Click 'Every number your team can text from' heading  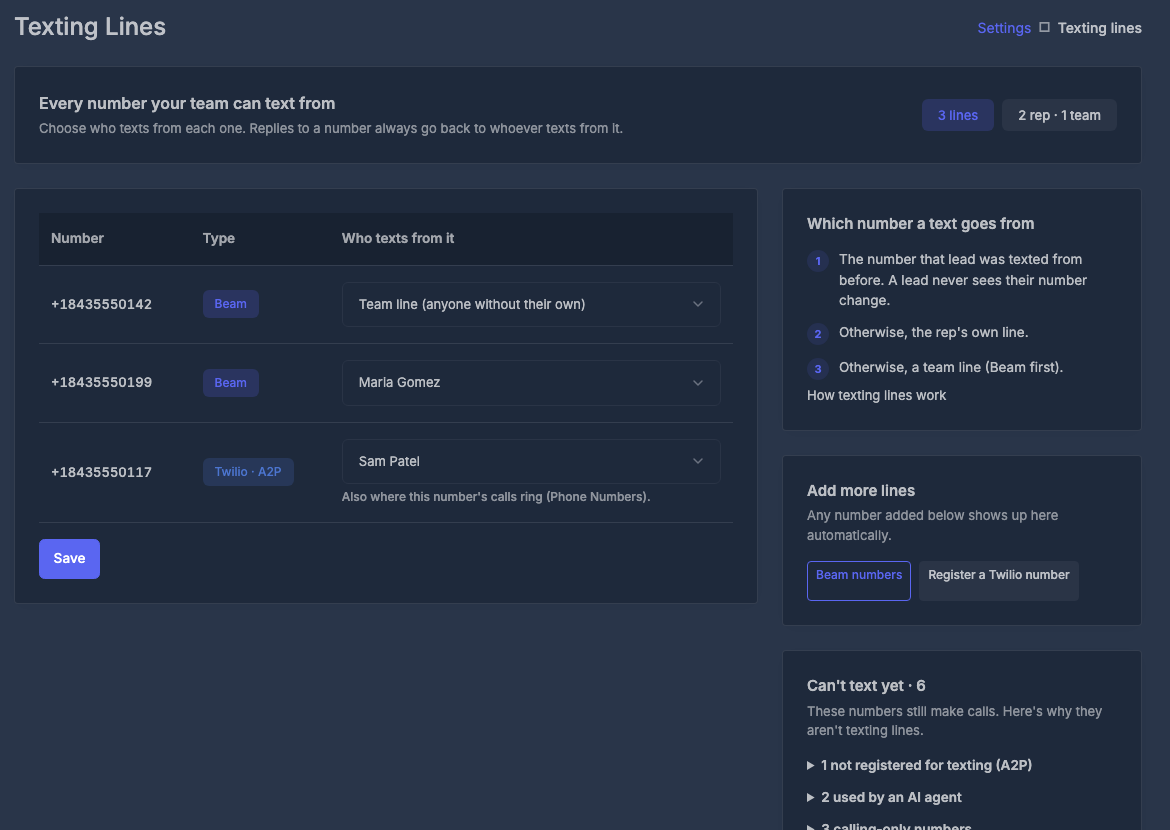click(x=187, y=104)
